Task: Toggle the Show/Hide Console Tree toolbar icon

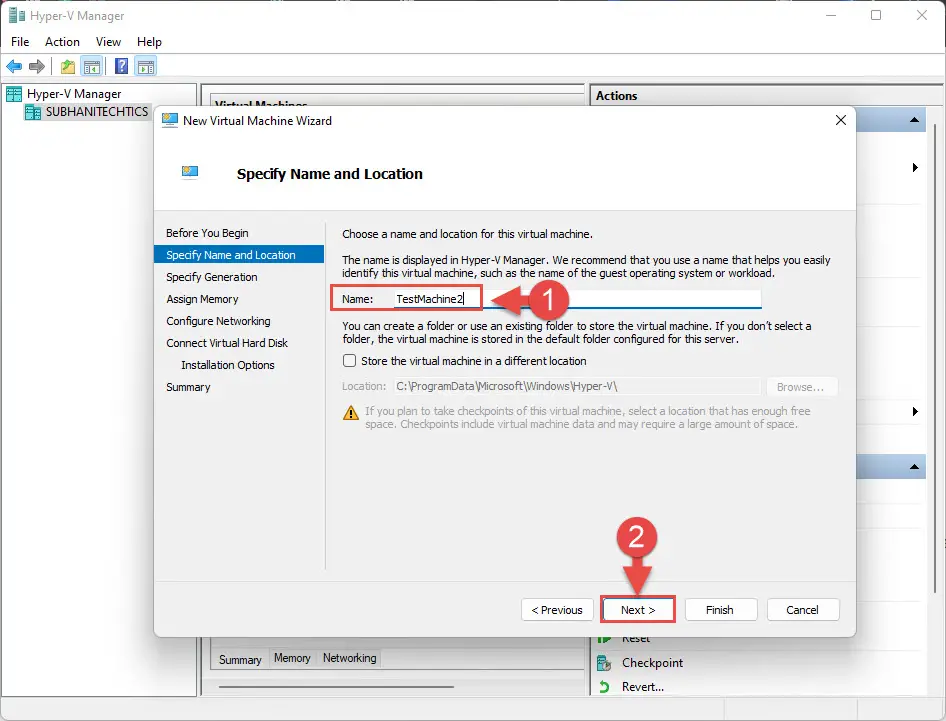Action: [x=92, y=66]
